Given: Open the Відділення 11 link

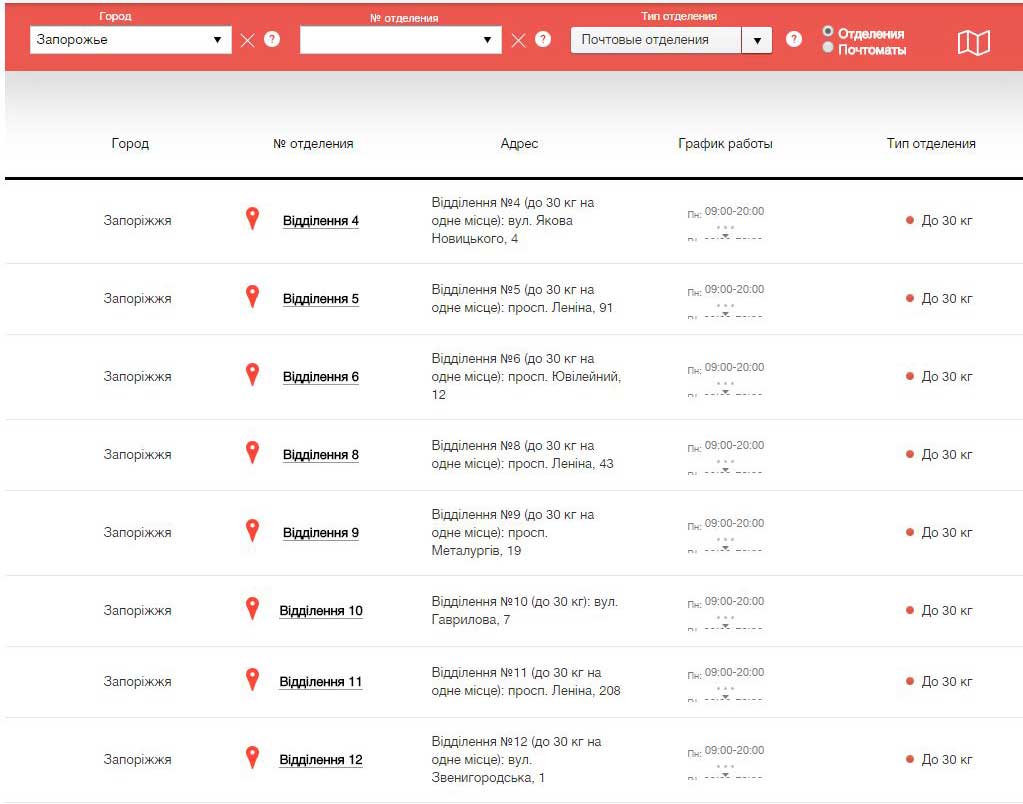Looking at the screenshot, I should (x=320, y=682).
